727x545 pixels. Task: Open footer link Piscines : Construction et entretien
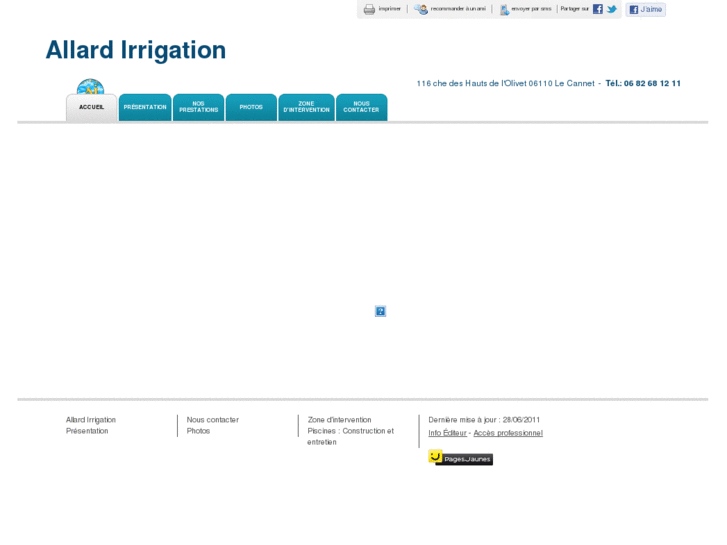click(x=351, y=436)
